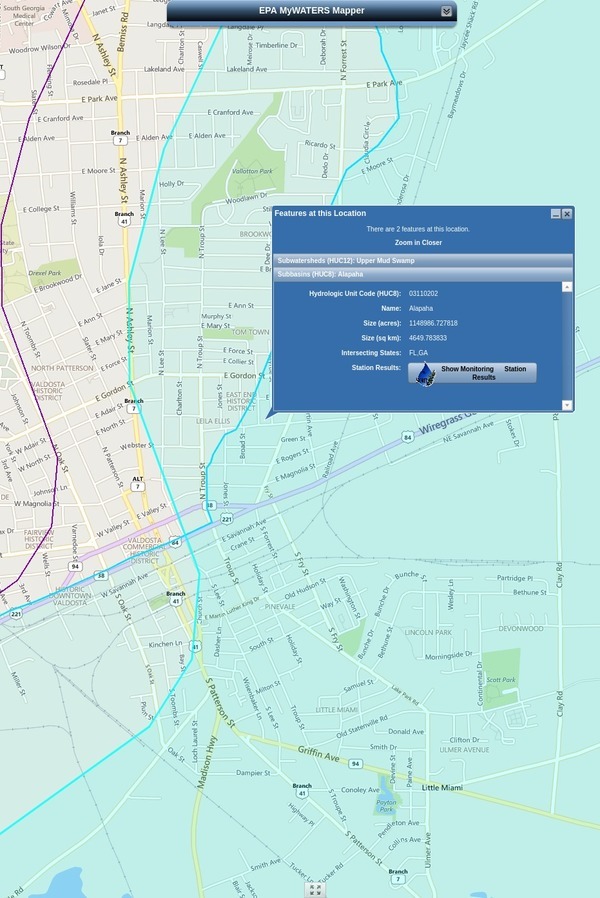Click the PINEVALE neighborhood label

280,606
